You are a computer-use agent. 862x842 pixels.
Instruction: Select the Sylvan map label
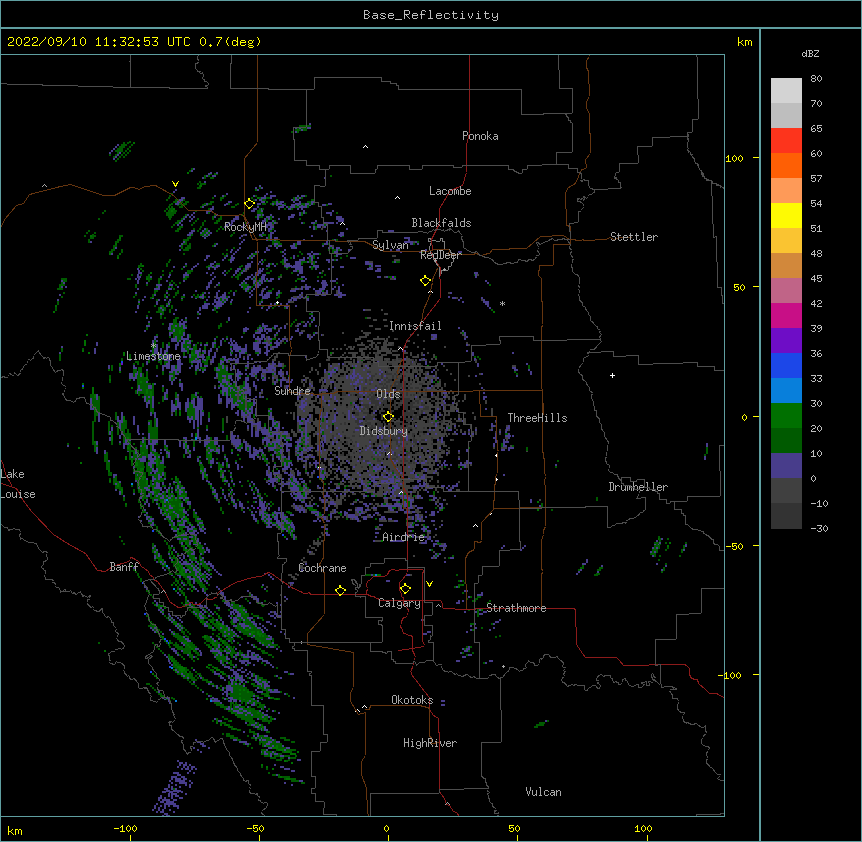point(390,245)
